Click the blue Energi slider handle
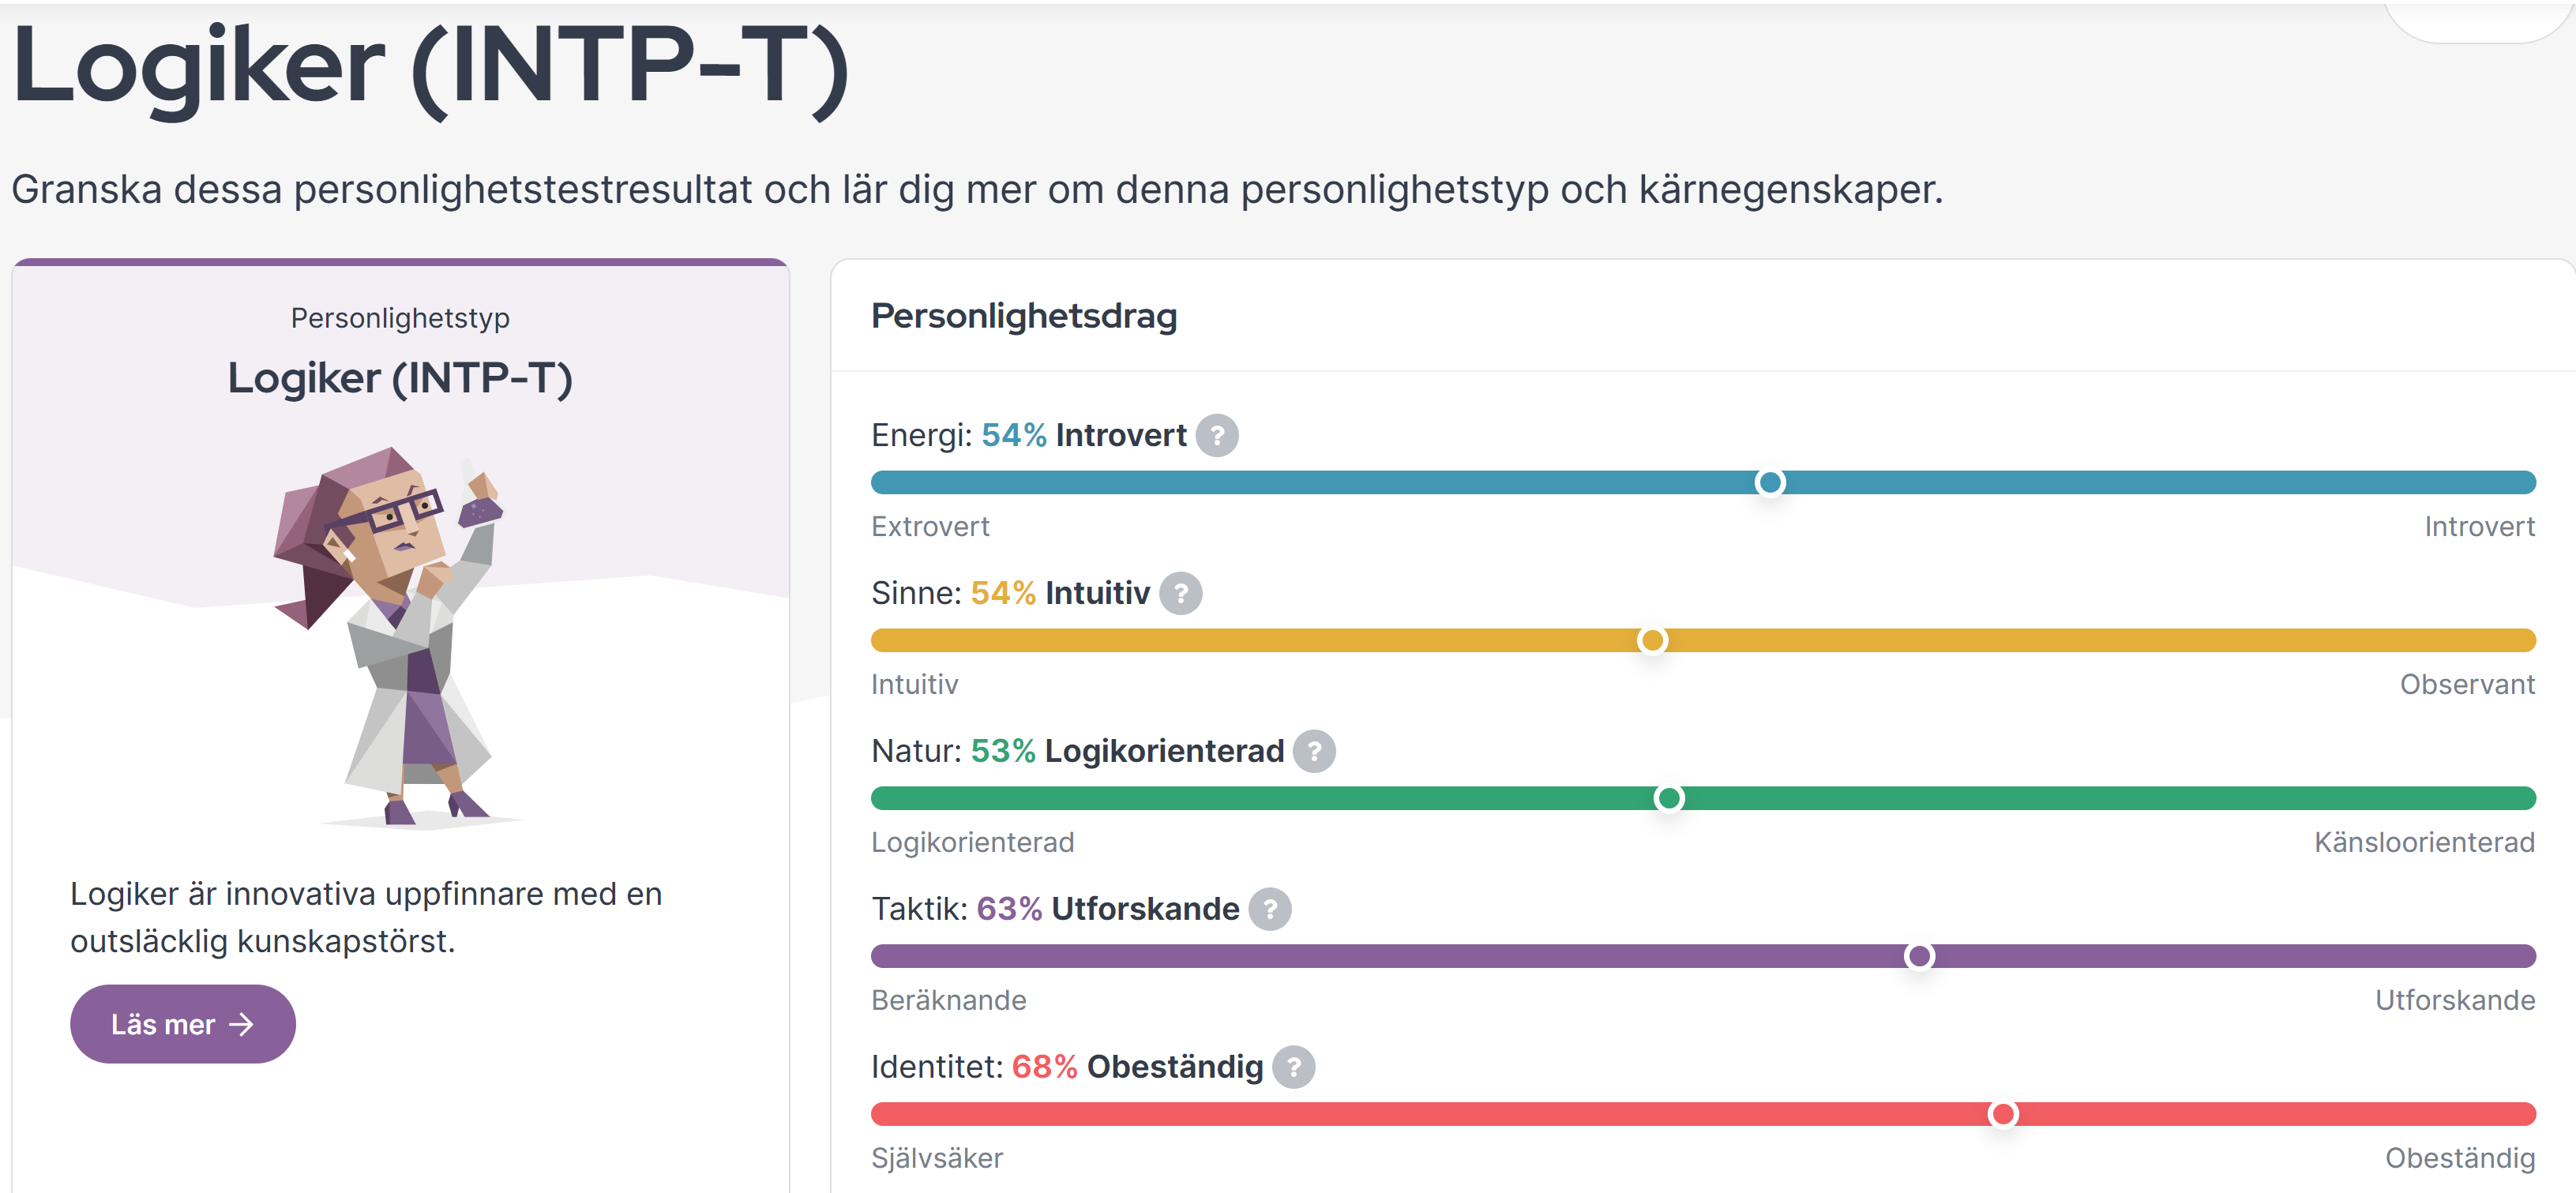This screenshot has height=1193, width=2576. click(x=1770, y=483)
